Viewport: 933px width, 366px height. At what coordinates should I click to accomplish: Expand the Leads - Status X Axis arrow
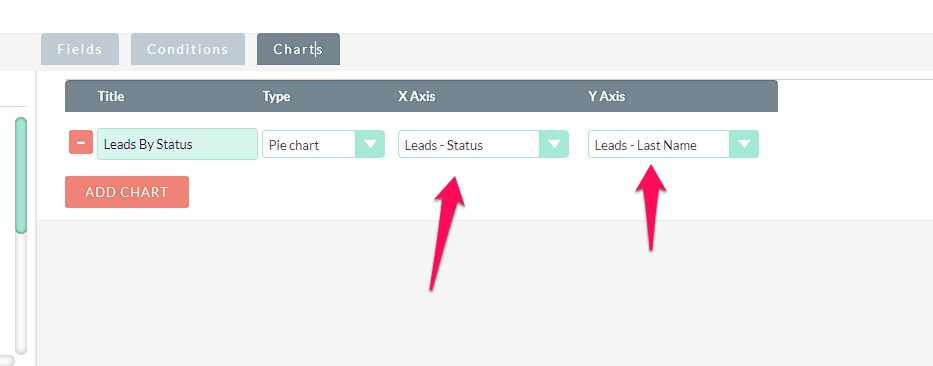coord(554,145)
